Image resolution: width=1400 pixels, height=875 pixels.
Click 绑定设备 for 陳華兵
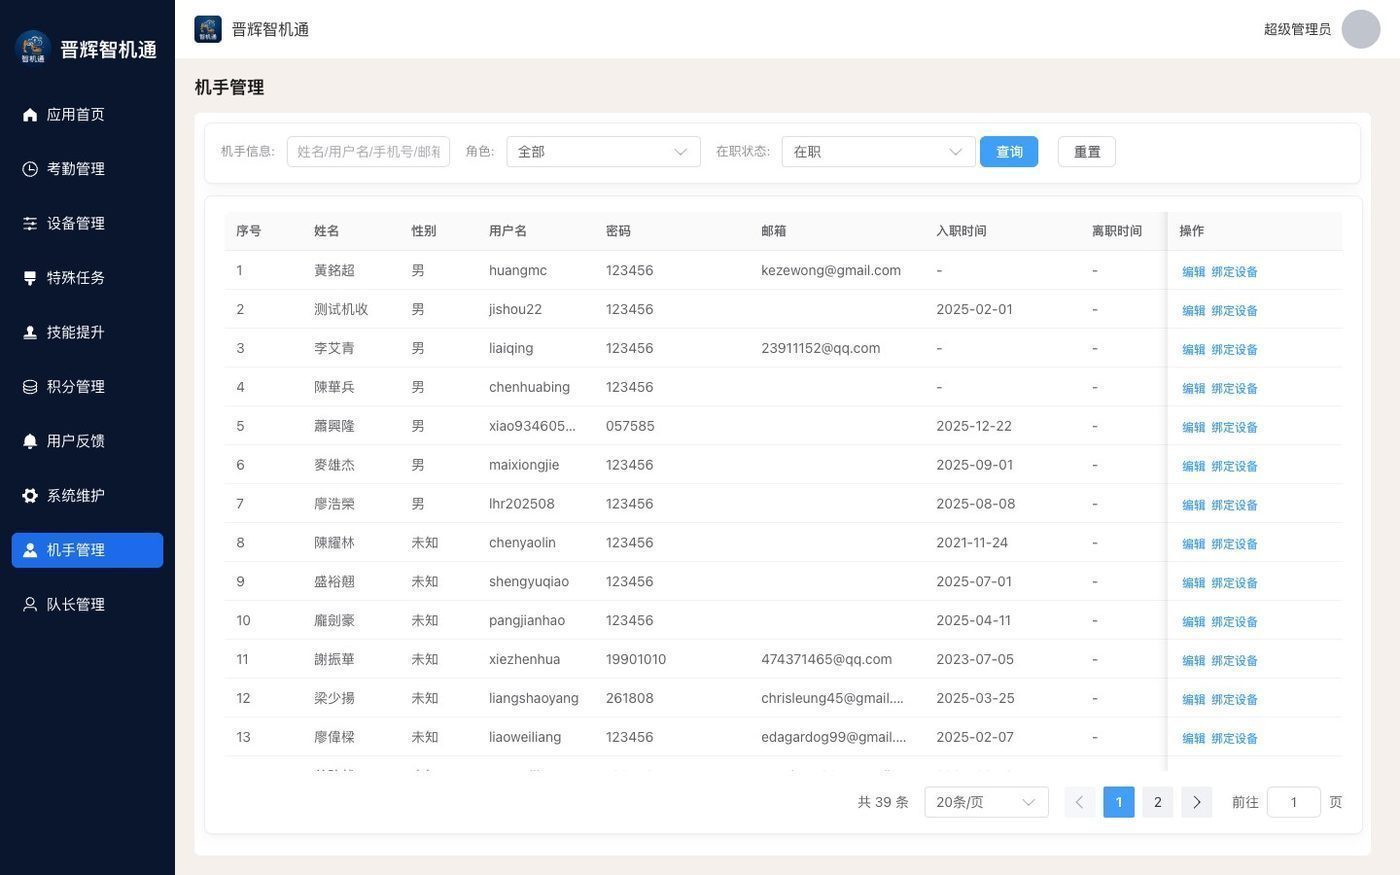point(1234,389)
